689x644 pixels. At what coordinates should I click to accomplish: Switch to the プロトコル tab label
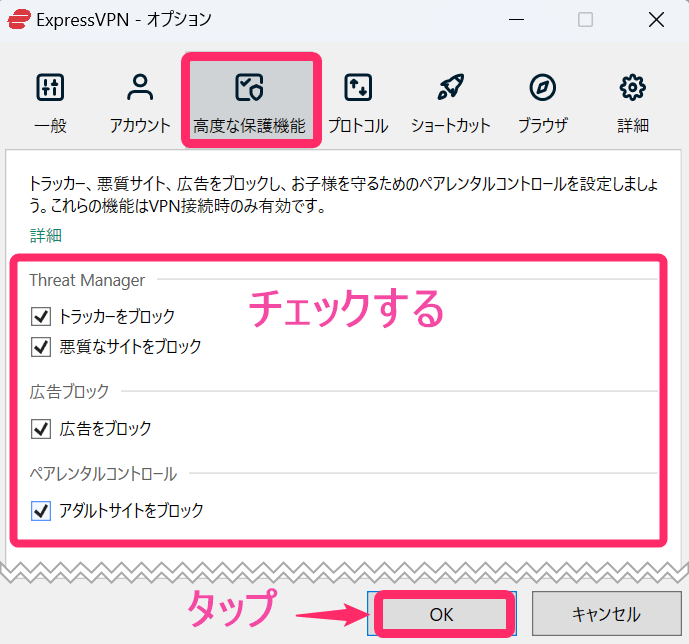tap(358, 126)
